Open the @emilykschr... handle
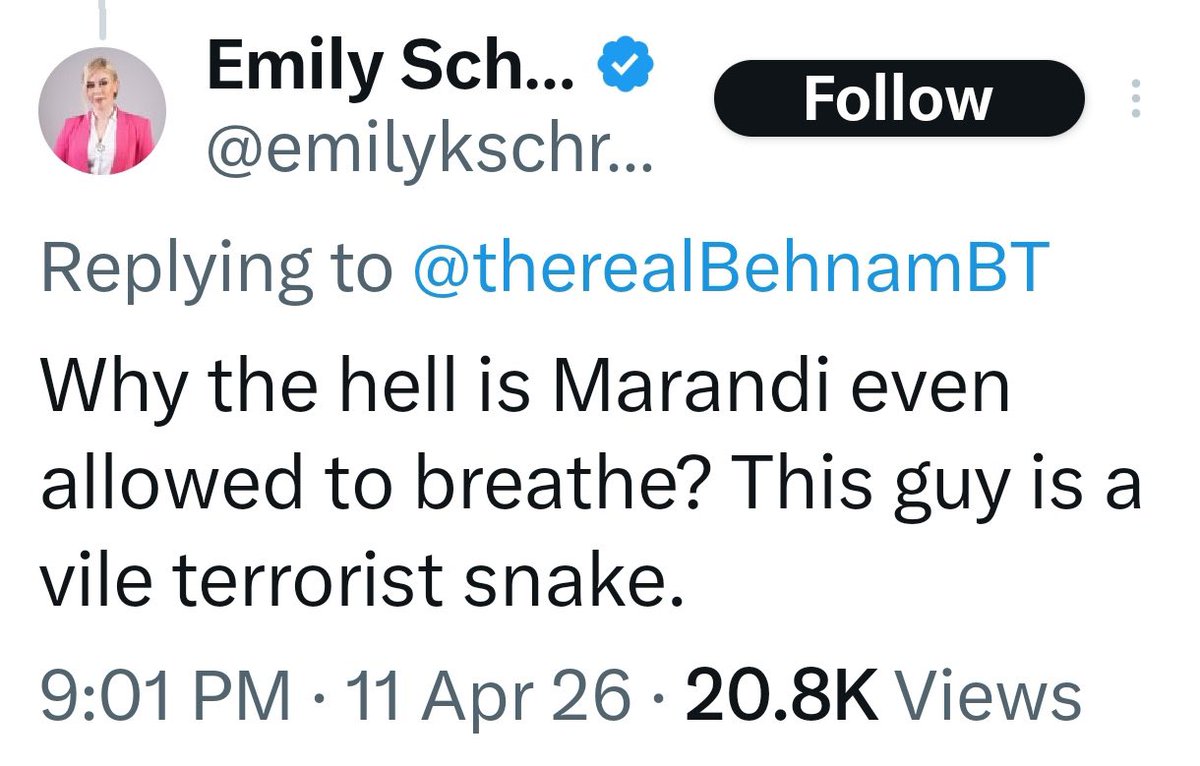Image resolution: width=1200 pixels, height=766 pixels. click(x=430, y=150)
